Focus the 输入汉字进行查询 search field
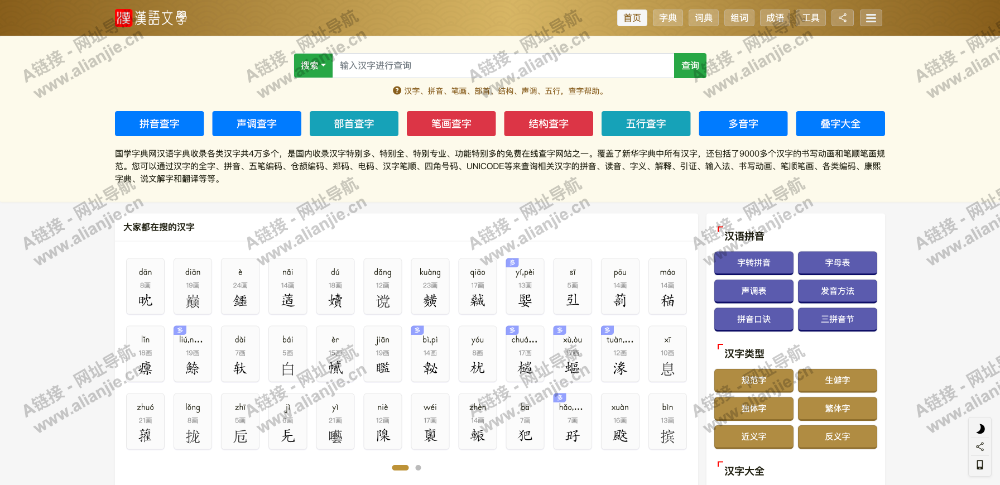Viewport: 1000px width, 485px height. pos(503,66)
